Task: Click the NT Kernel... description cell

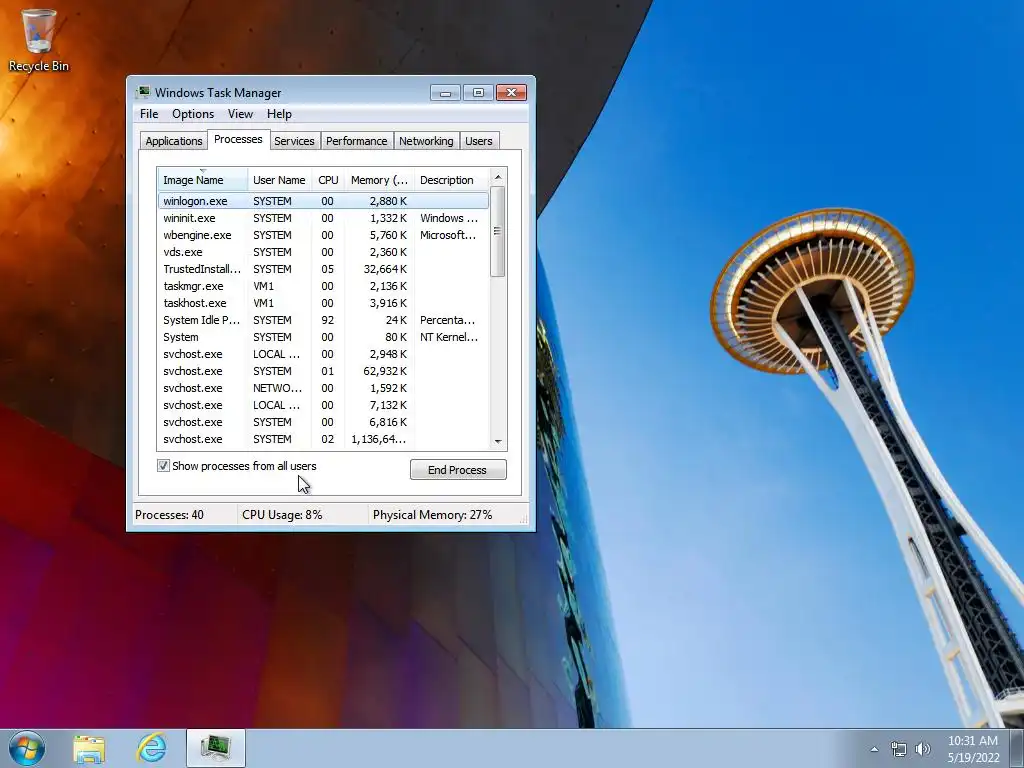Action: click(449, 337)
